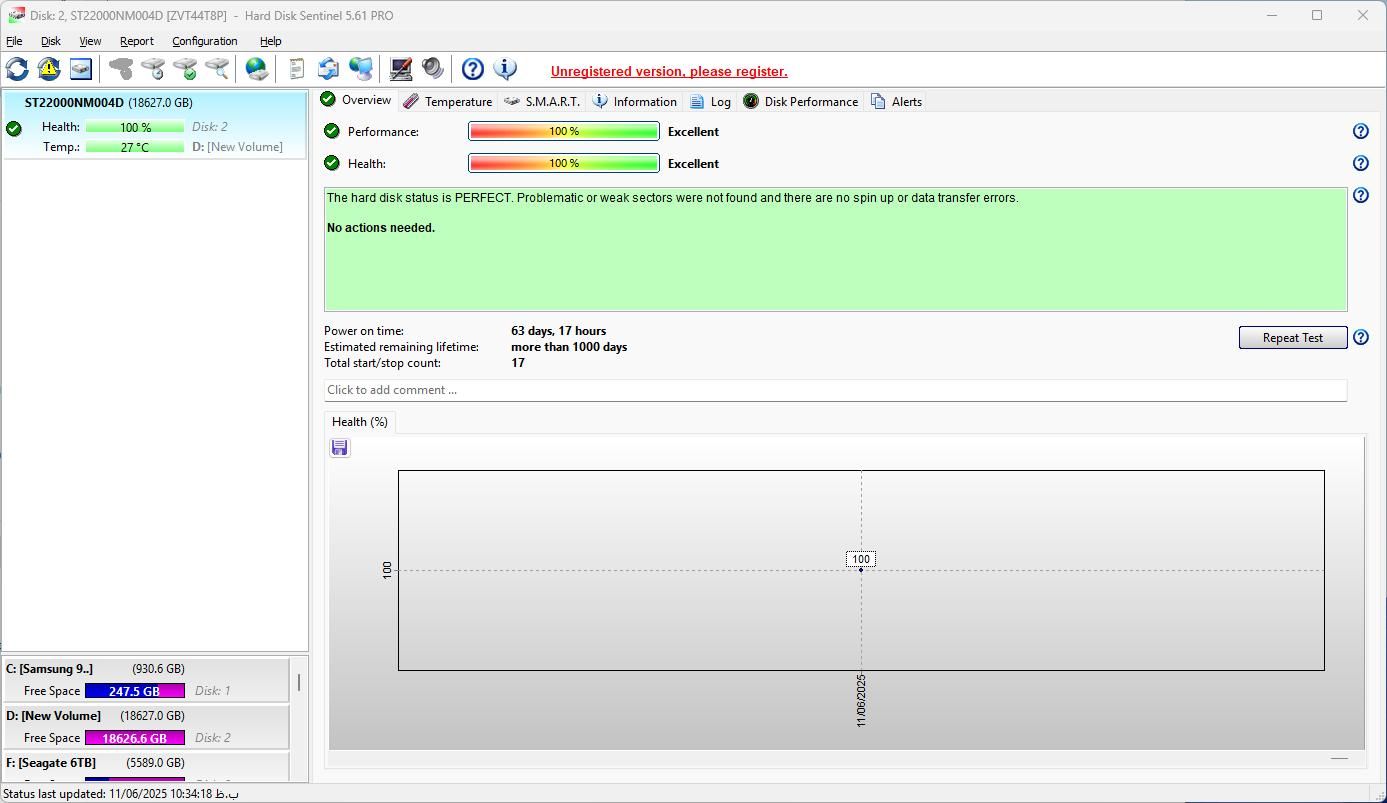Click the Refresh disk status toolbar icon
Image resolution: width=1387 pixels, height=803 pixels.
coord(17,69)
